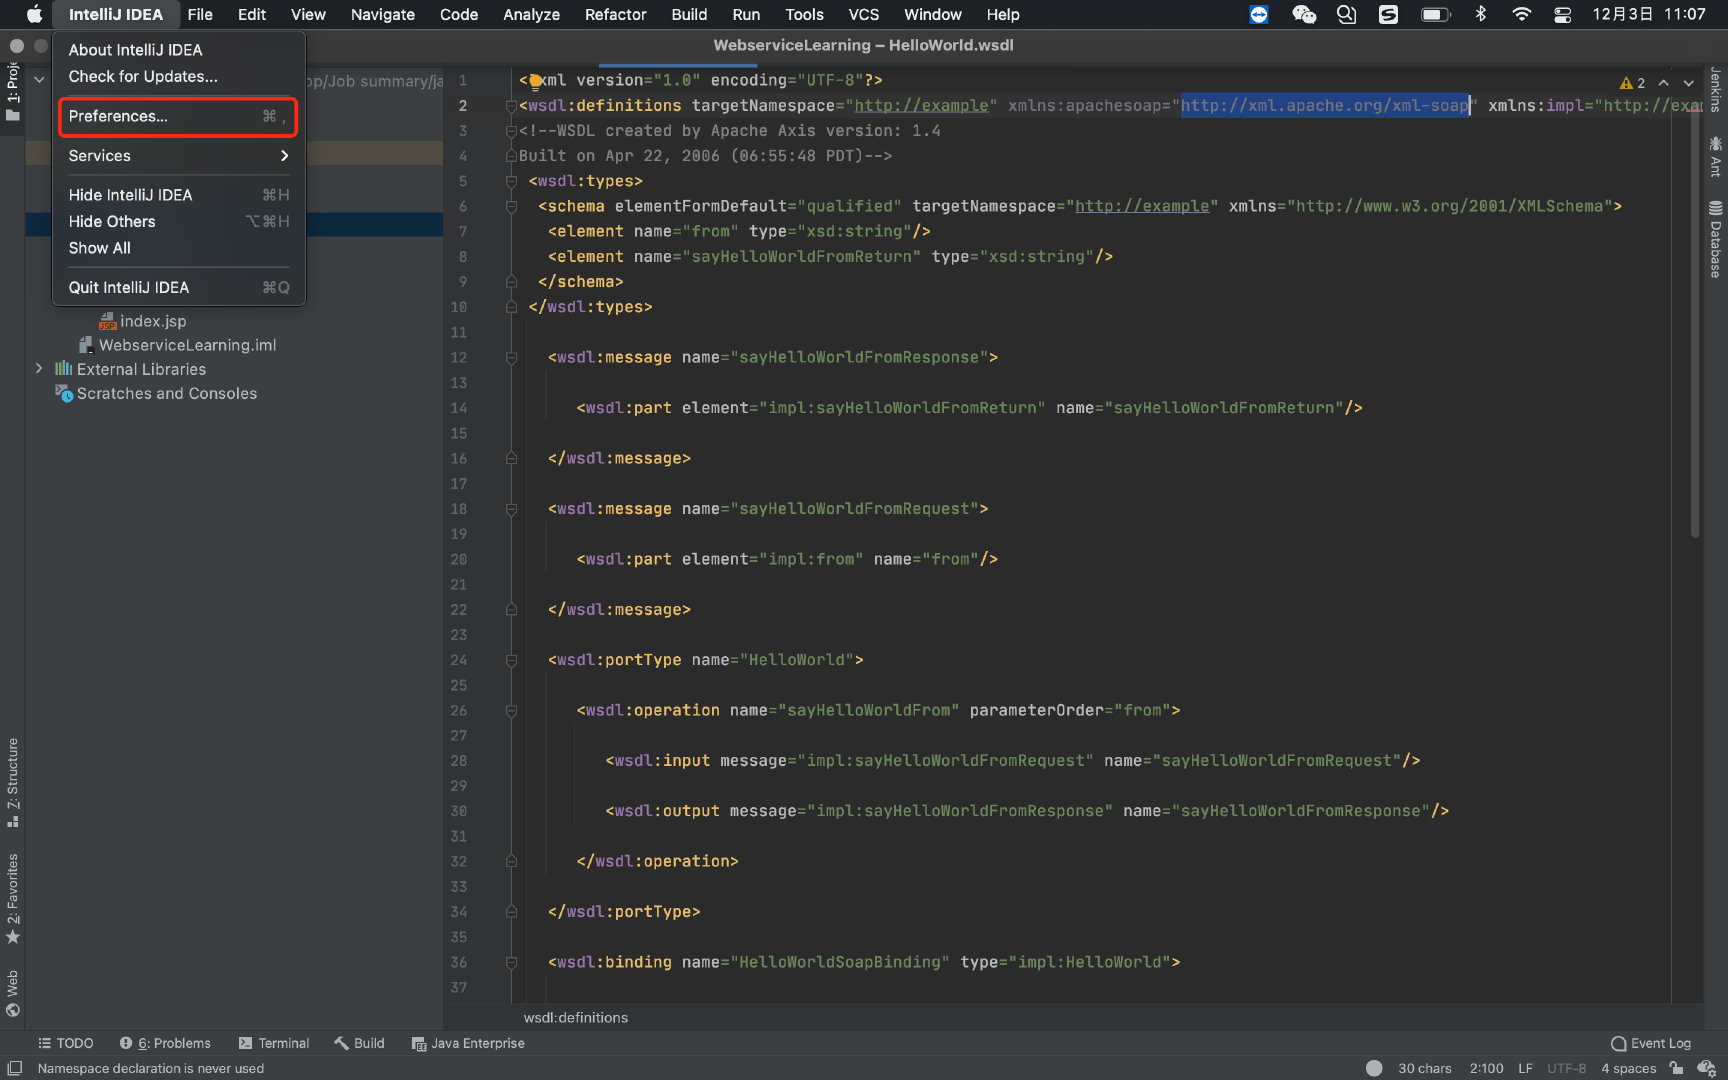Select index.jsp in project tree
This screenshot has height=1080, width=1728.
tap(143, 321)
